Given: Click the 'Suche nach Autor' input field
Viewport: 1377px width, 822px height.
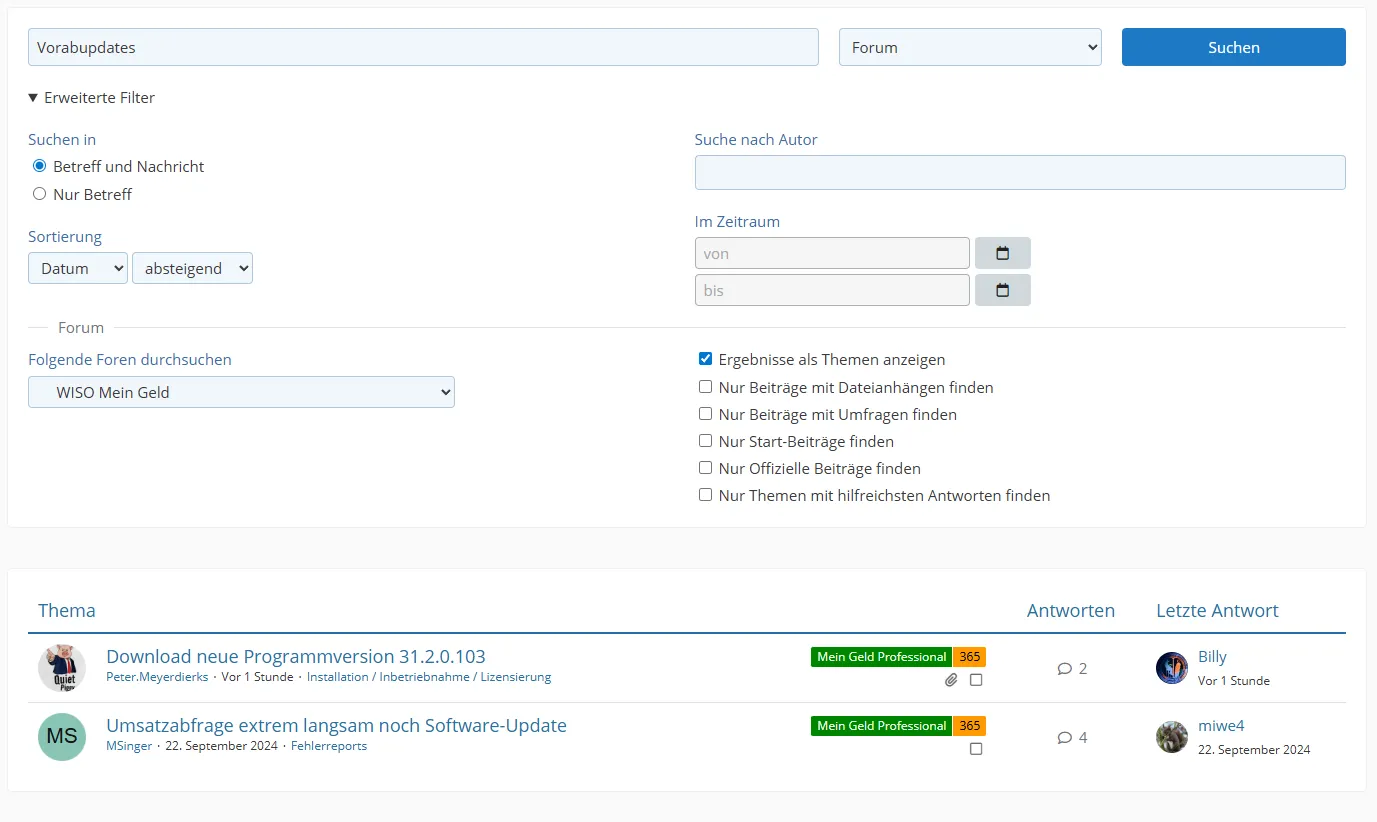Looking at the screenshot, I should 1019,172.
